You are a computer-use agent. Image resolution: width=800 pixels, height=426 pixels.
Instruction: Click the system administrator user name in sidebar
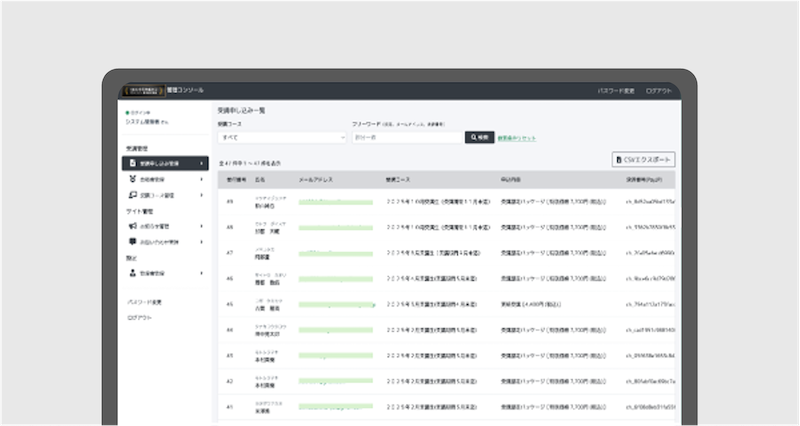coord(146,122)
